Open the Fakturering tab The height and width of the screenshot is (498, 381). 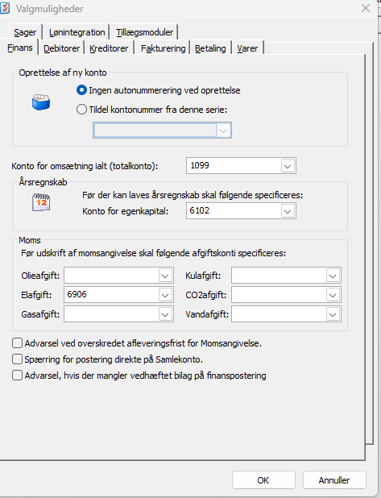click(163, 49)
